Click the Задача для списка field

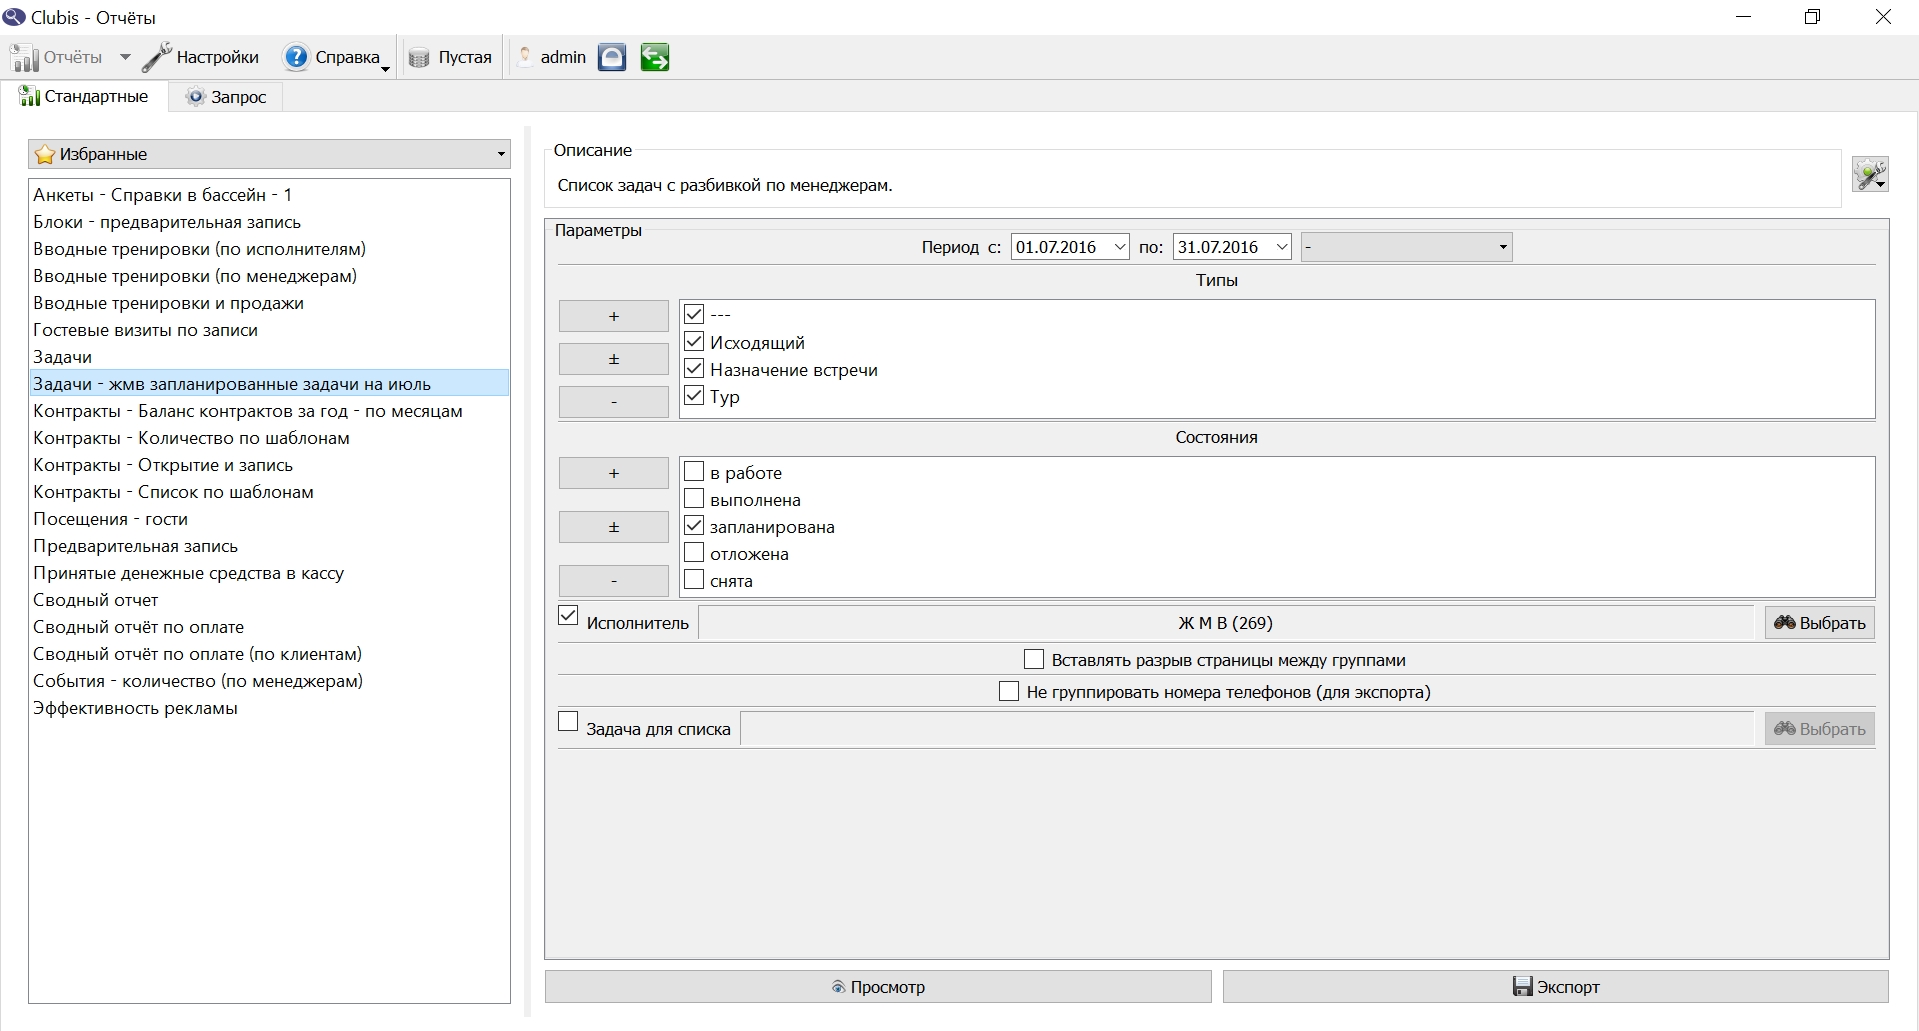pyautogui.click(x=1247, y=729)
